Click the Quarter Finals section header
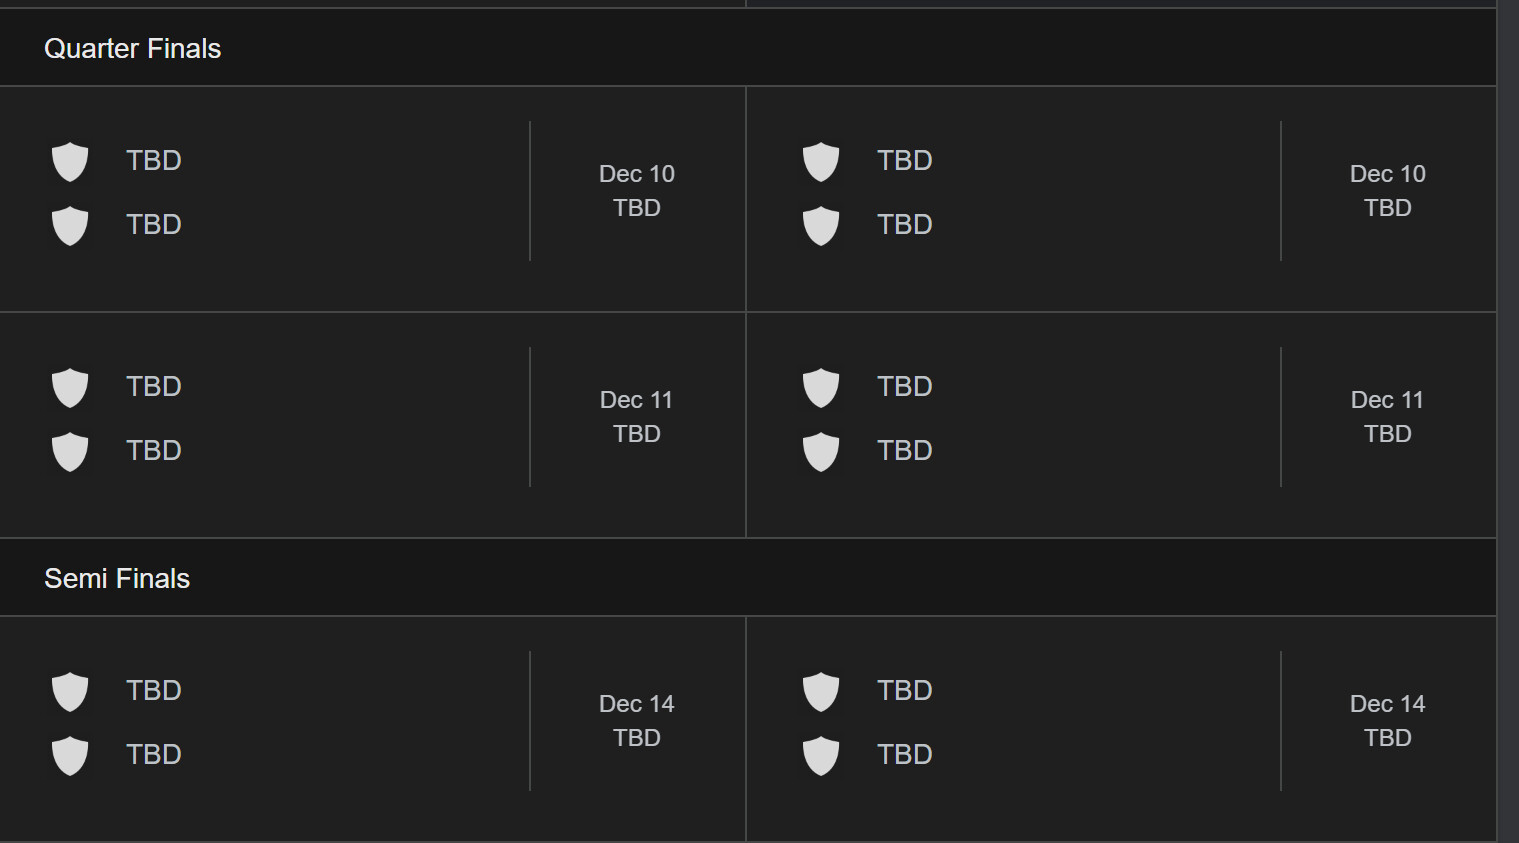 [133, 48]
